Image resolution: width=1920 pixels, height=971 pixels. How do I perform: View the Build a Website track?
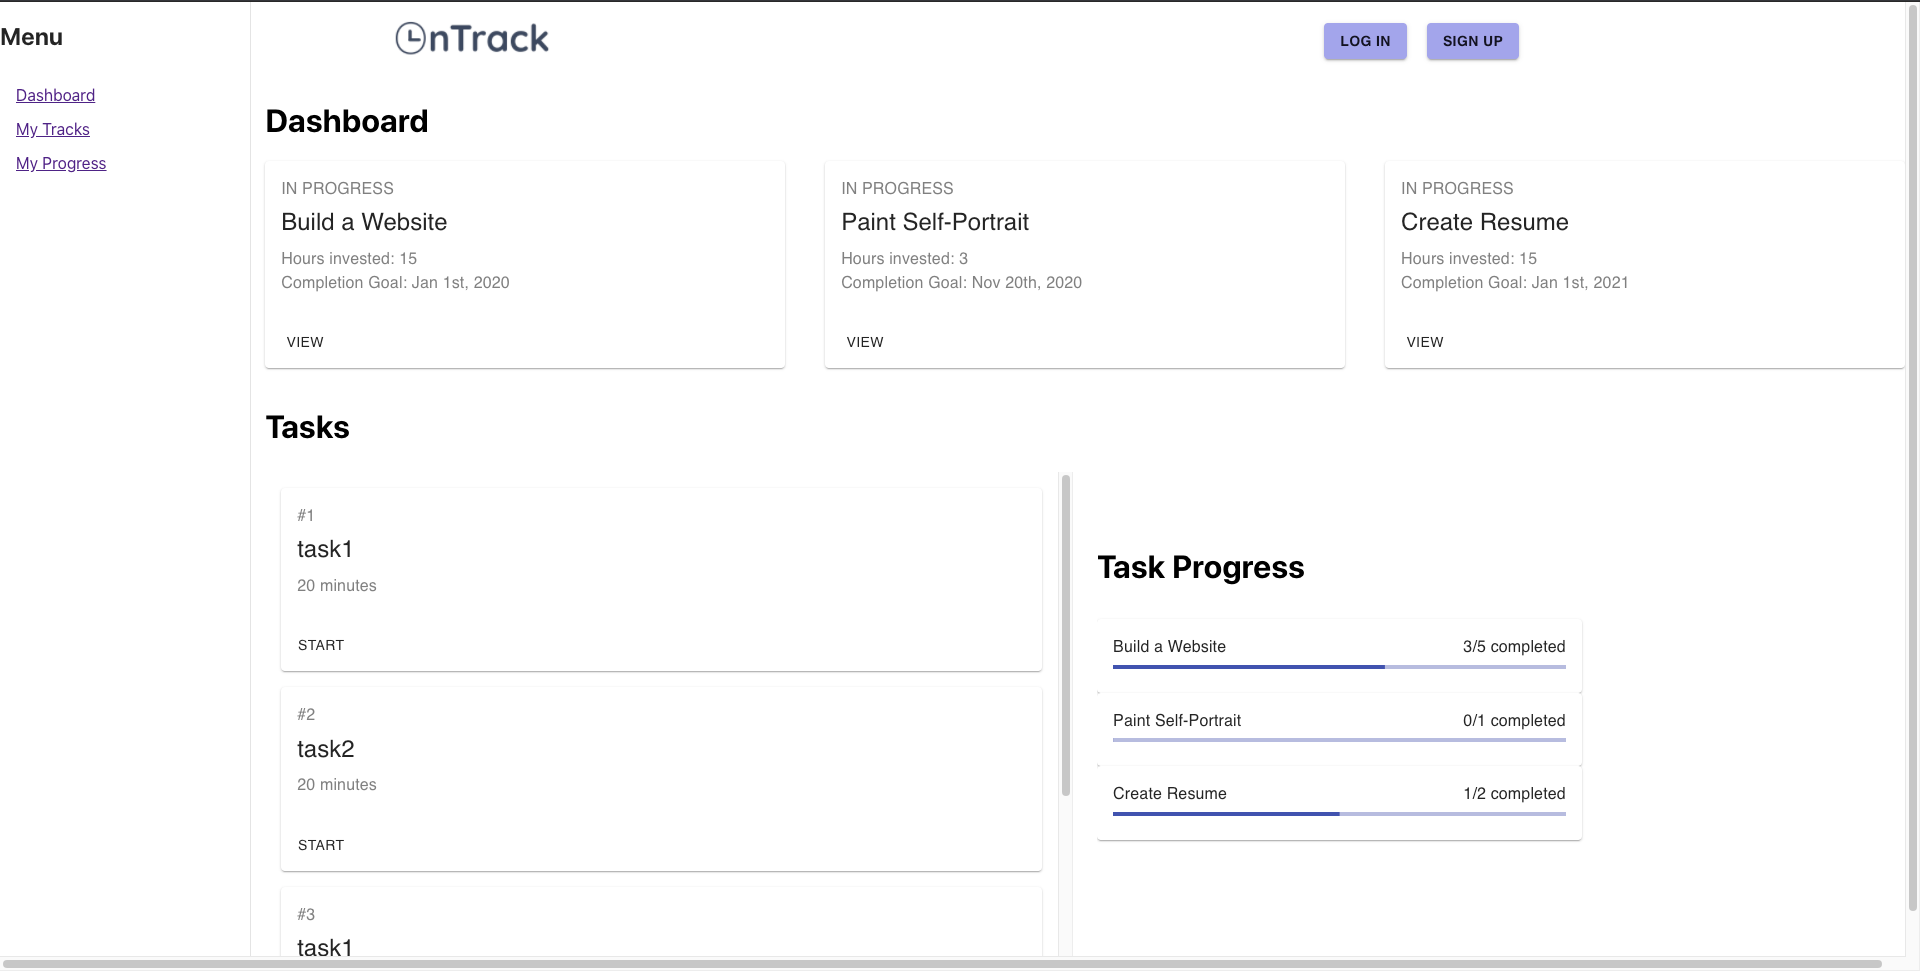click(x=305, y=342)
